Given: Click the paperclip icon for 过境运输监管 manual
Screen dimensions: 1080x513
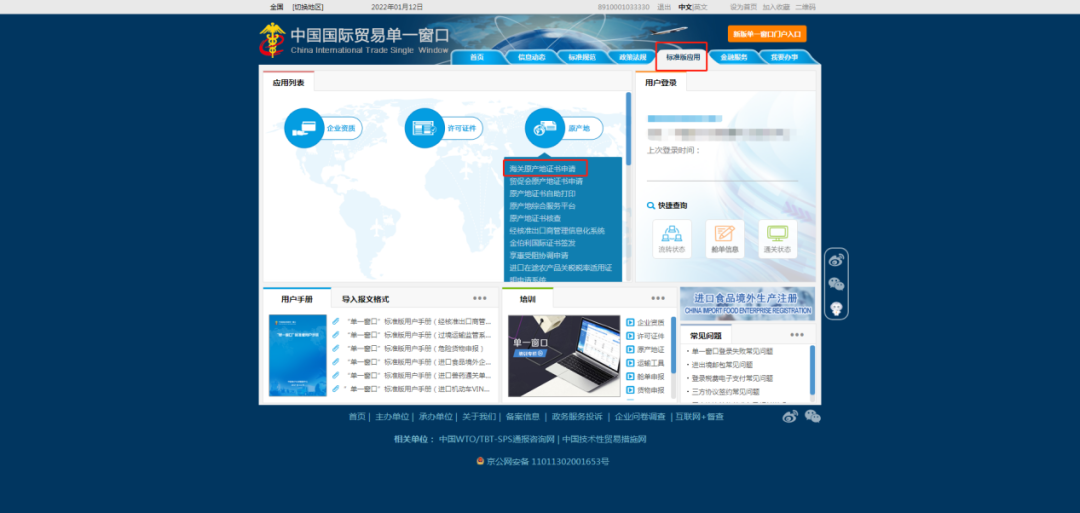Looking at the screenshot, I should (x=335, y=335).
